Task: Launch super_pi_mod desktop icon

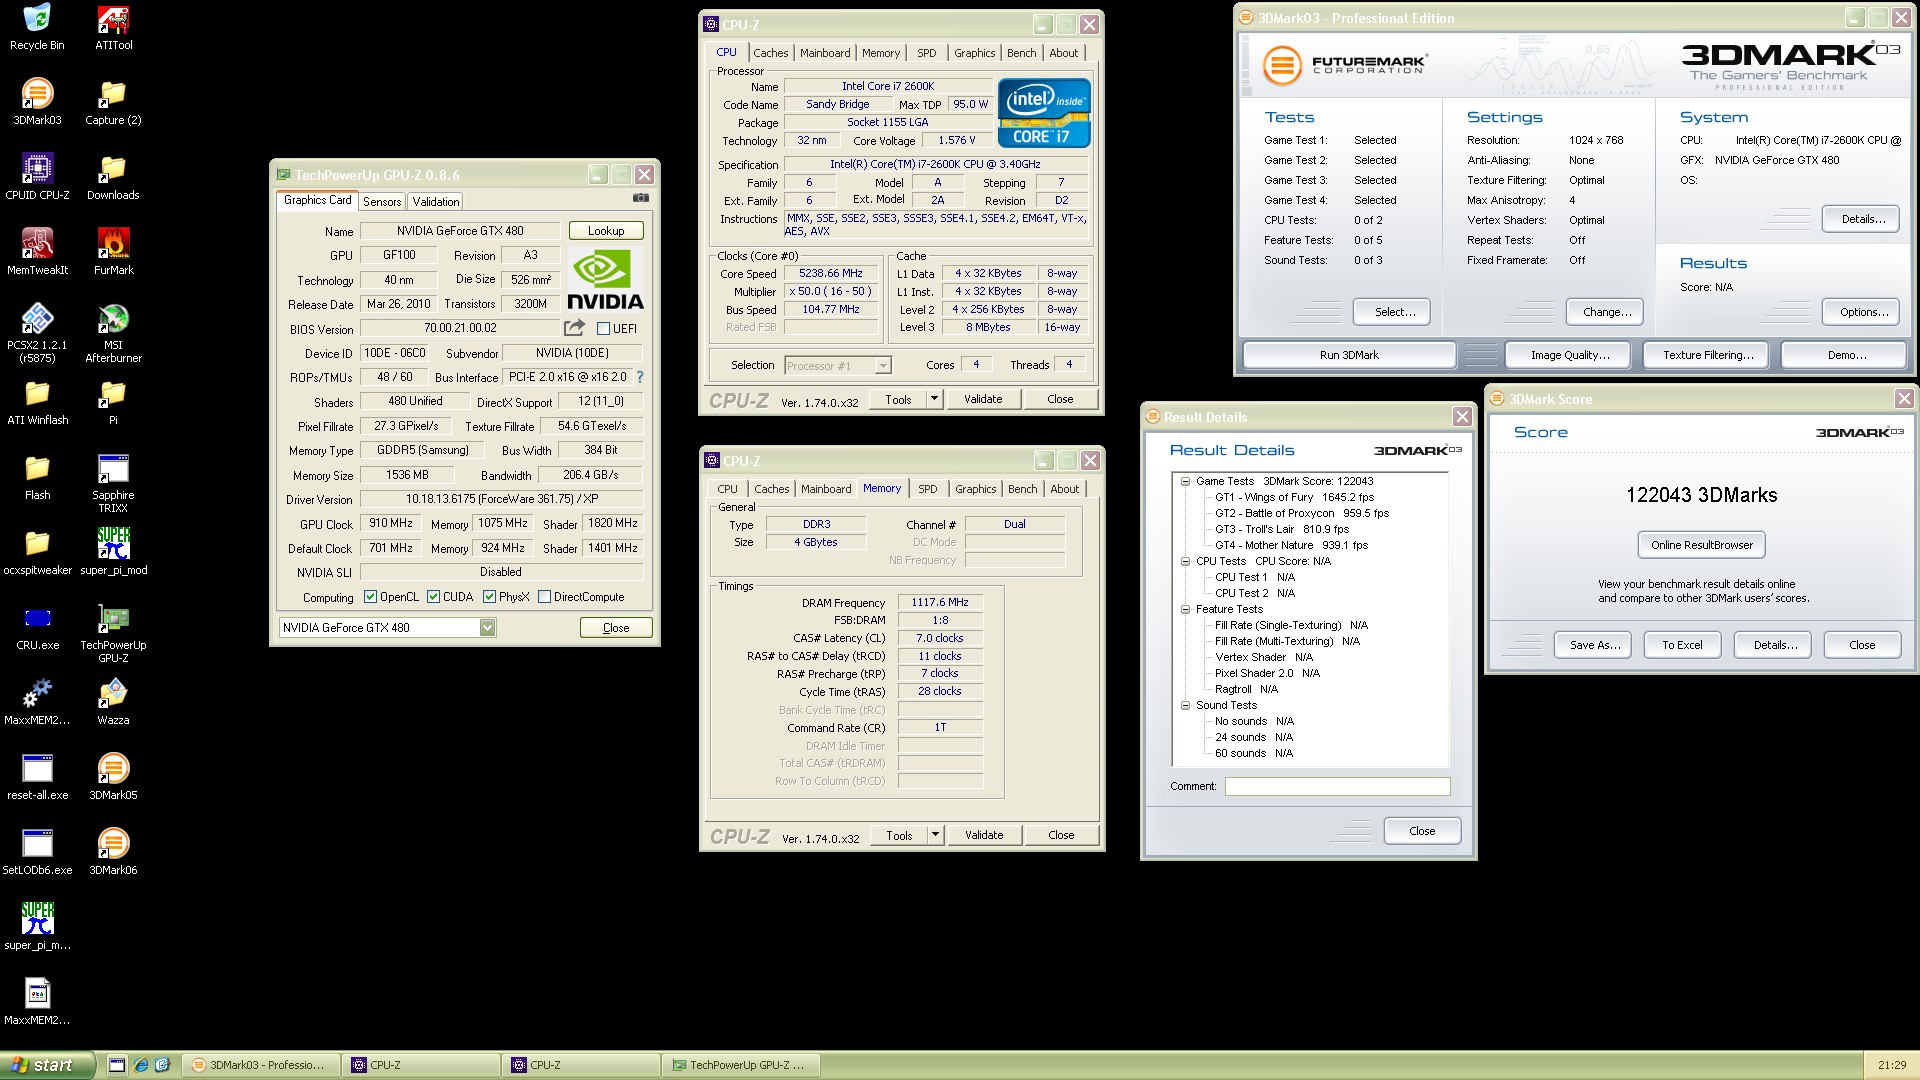Action: [x=113, y=552]
